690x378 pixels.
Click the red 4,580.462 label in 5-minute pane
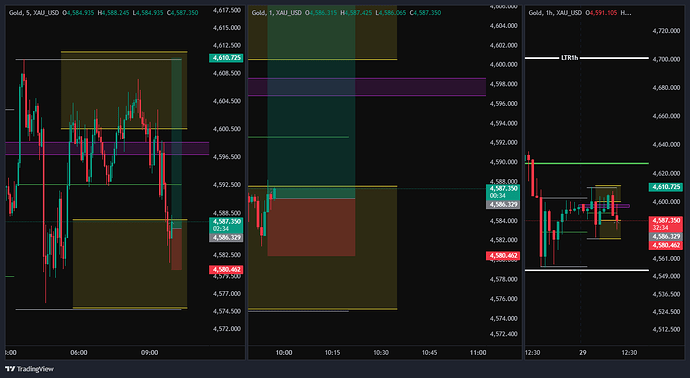[226, 270]
